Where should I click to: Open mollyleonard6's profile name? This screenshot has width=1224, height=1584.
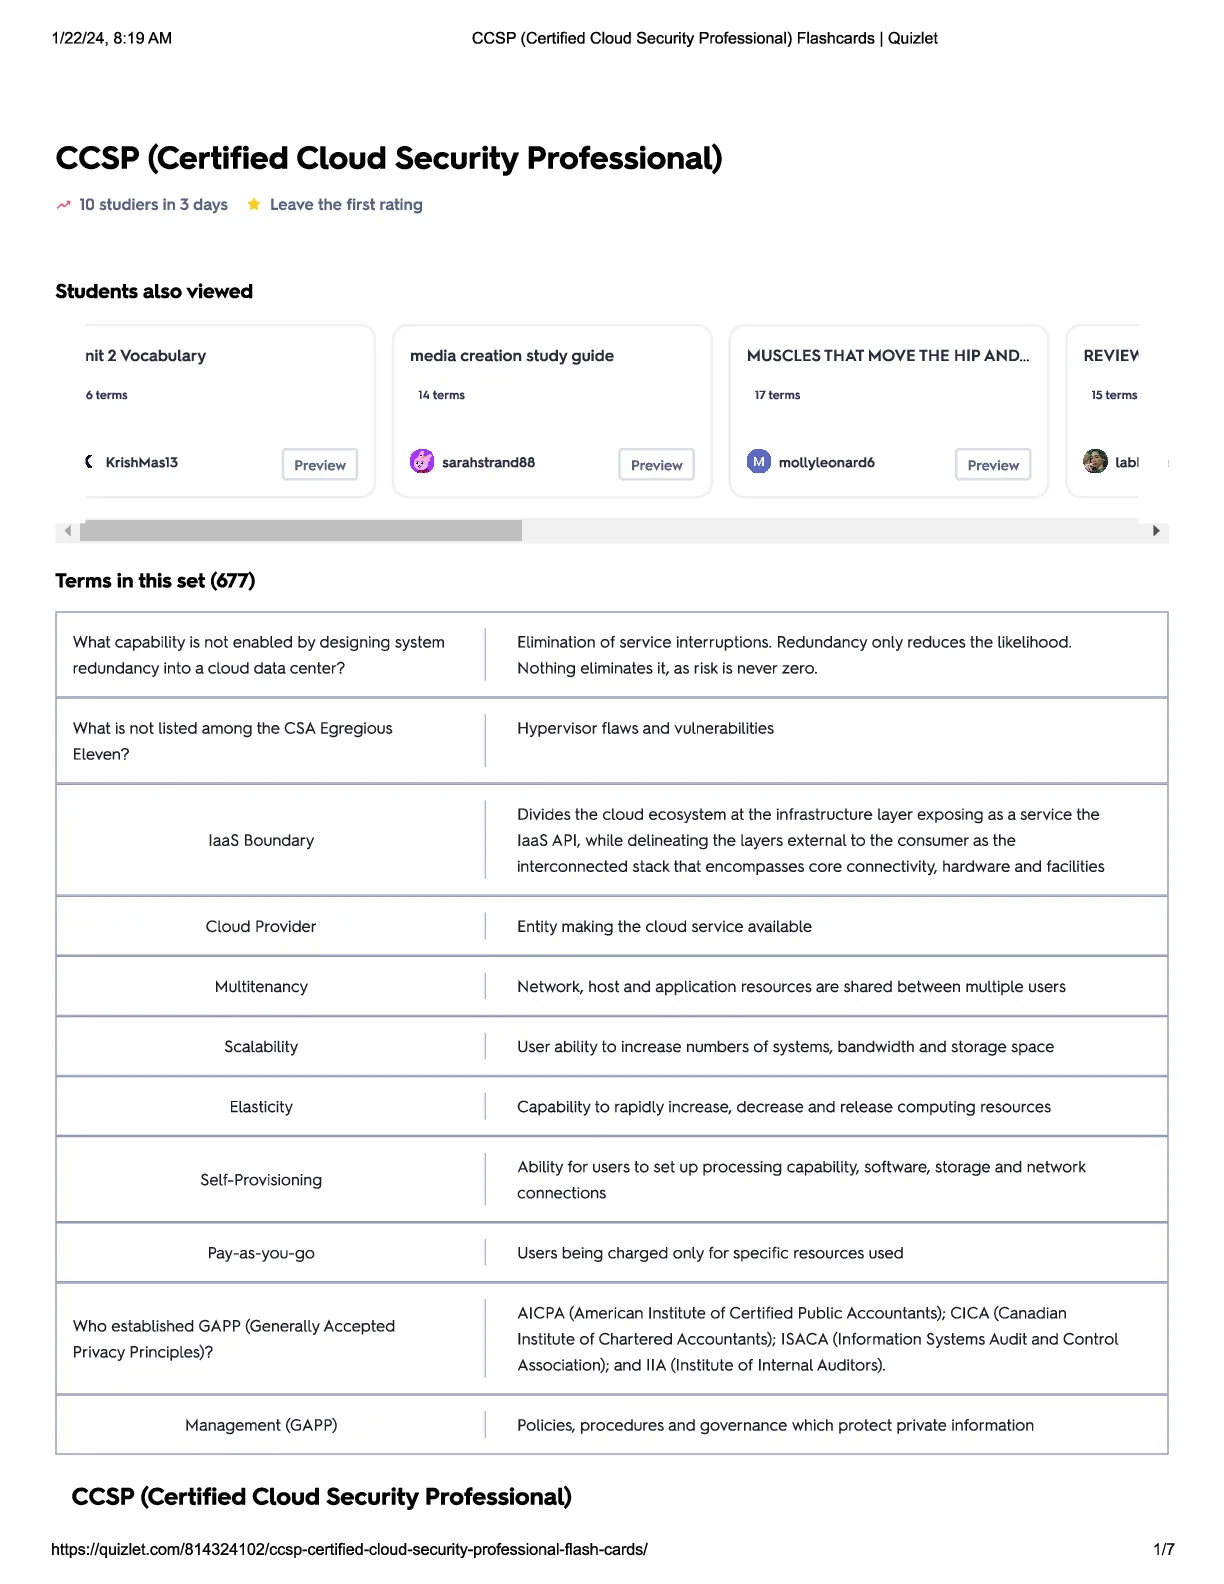pos(827,462)
